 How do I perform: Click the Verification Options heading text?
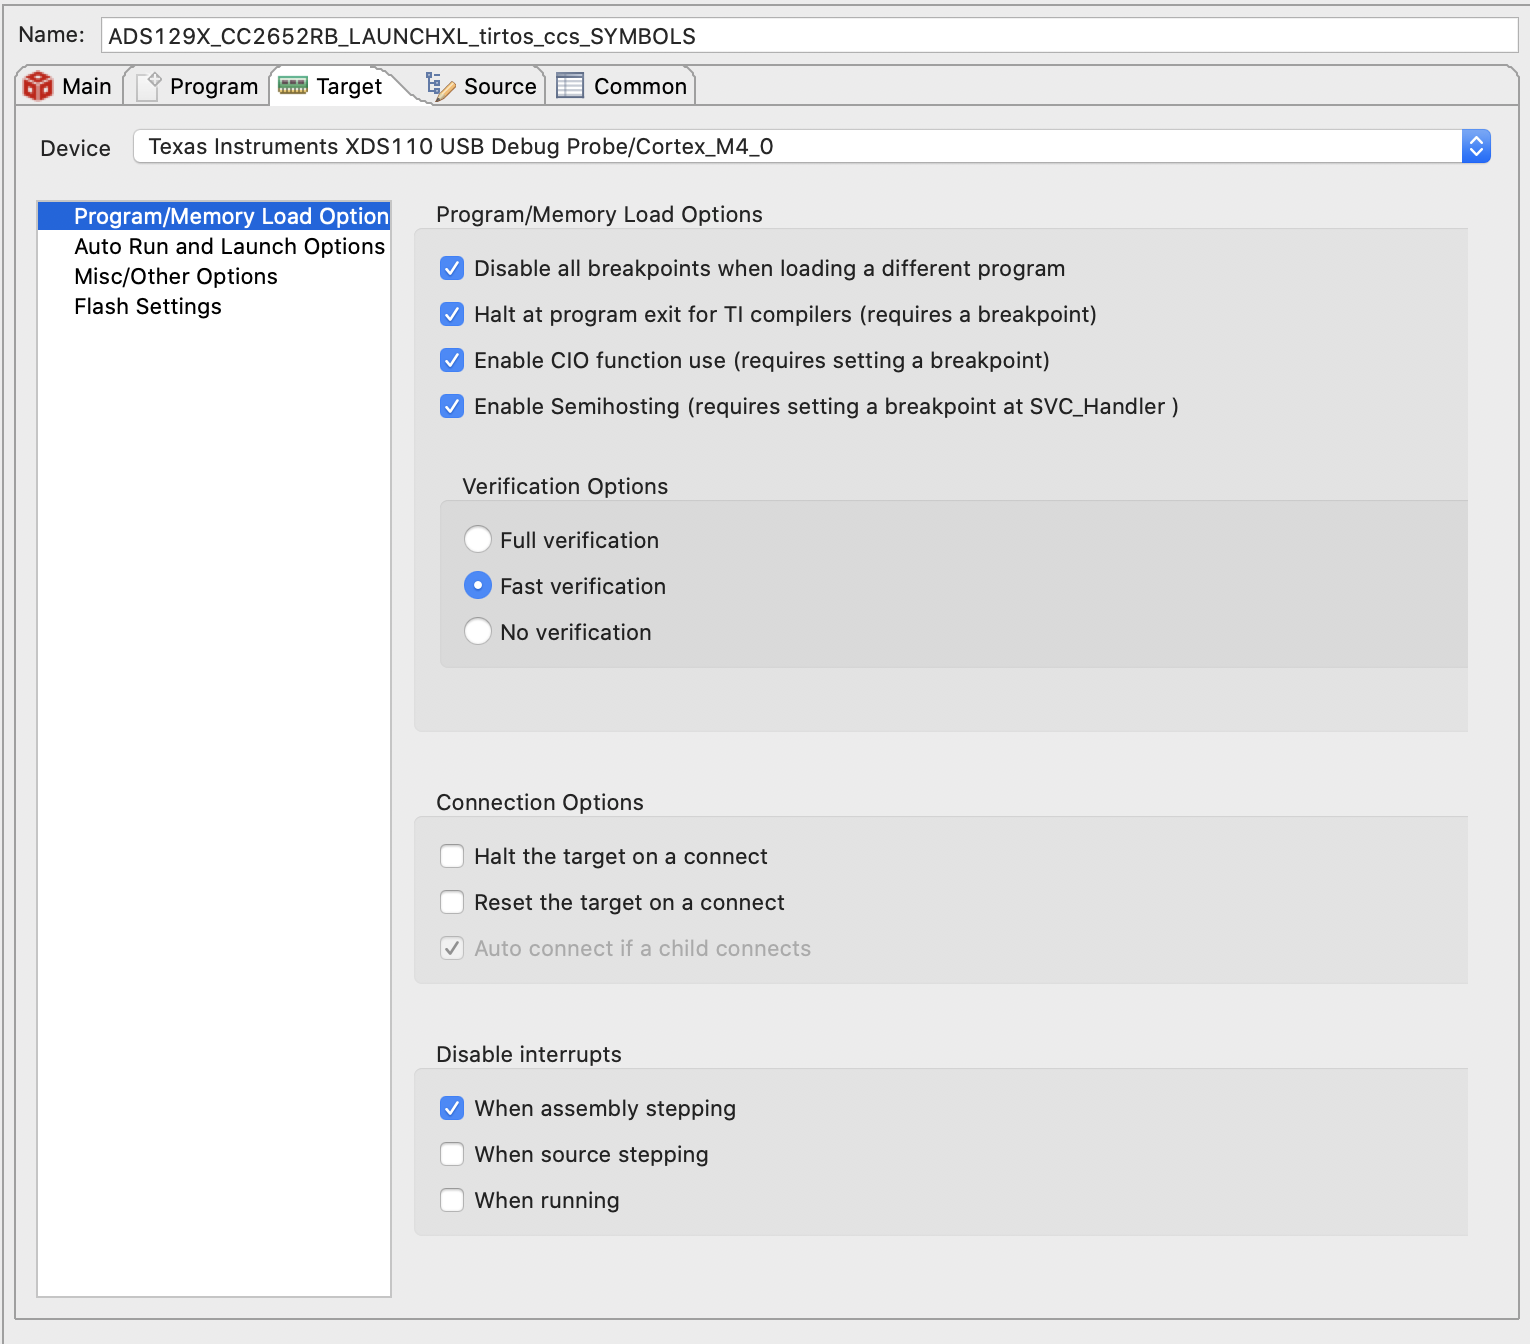(565, 486)
